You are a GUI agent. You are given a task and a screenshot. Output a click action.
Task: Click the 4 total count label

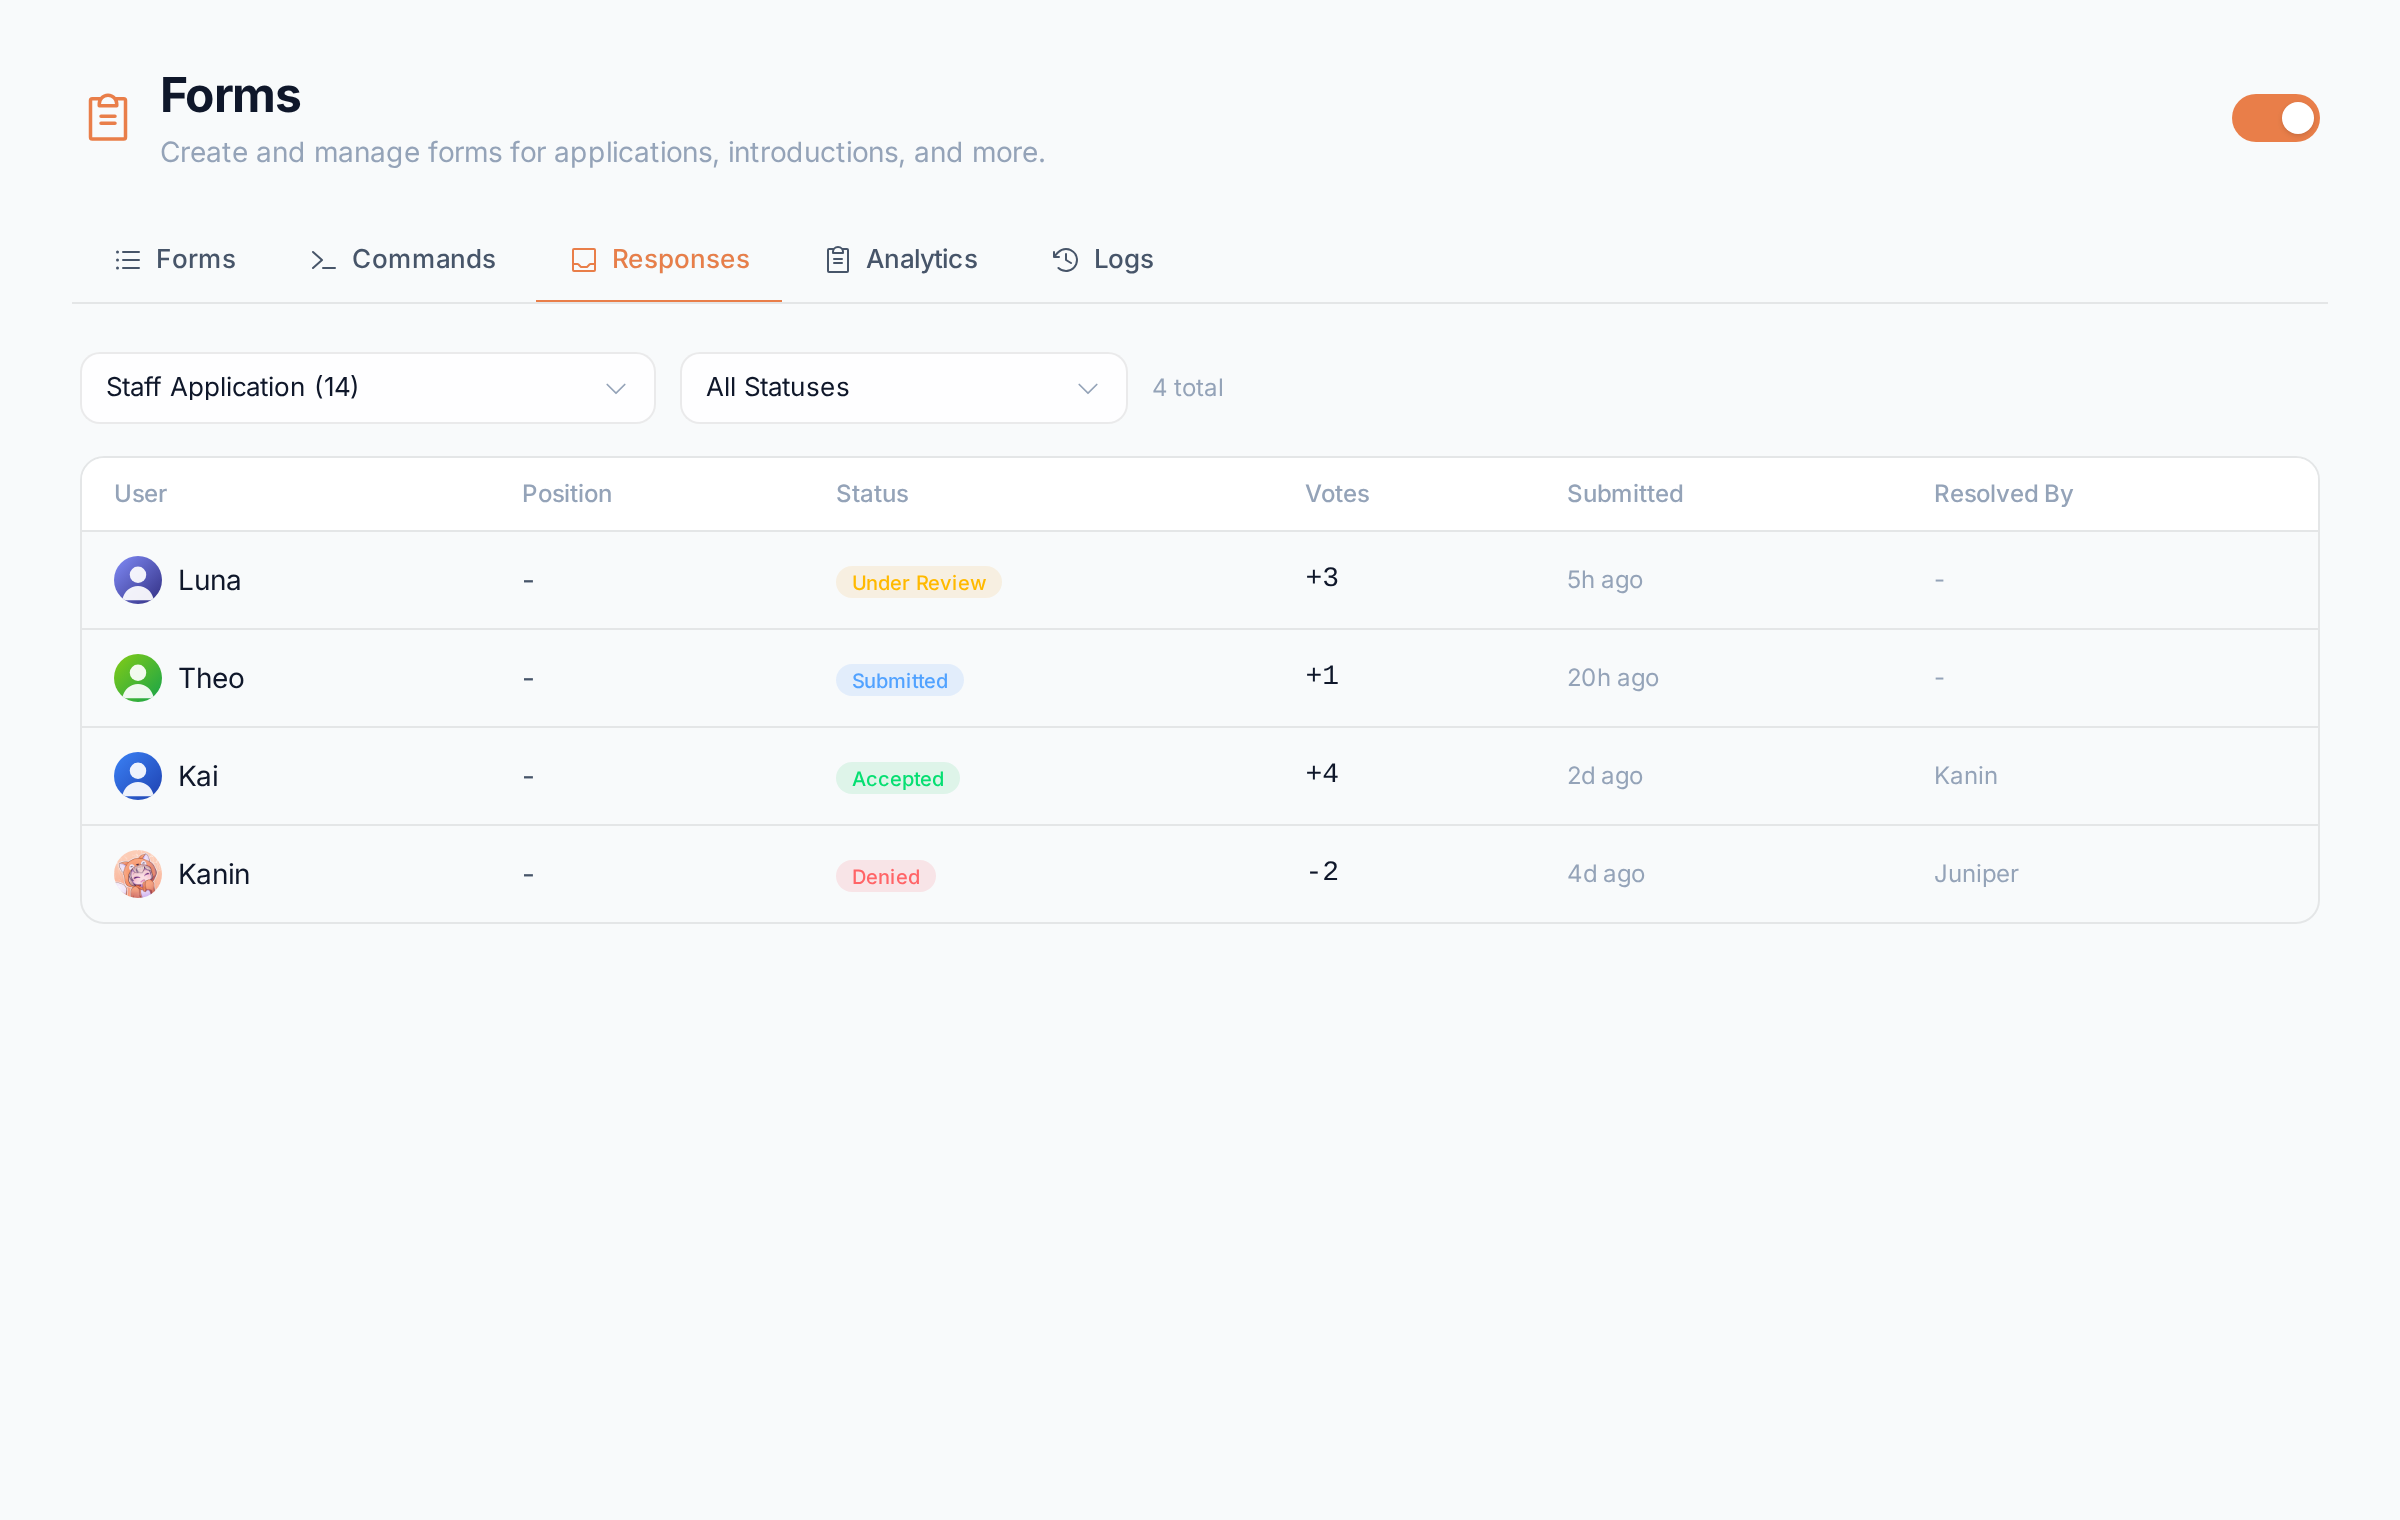click(x=1188, y=388)
